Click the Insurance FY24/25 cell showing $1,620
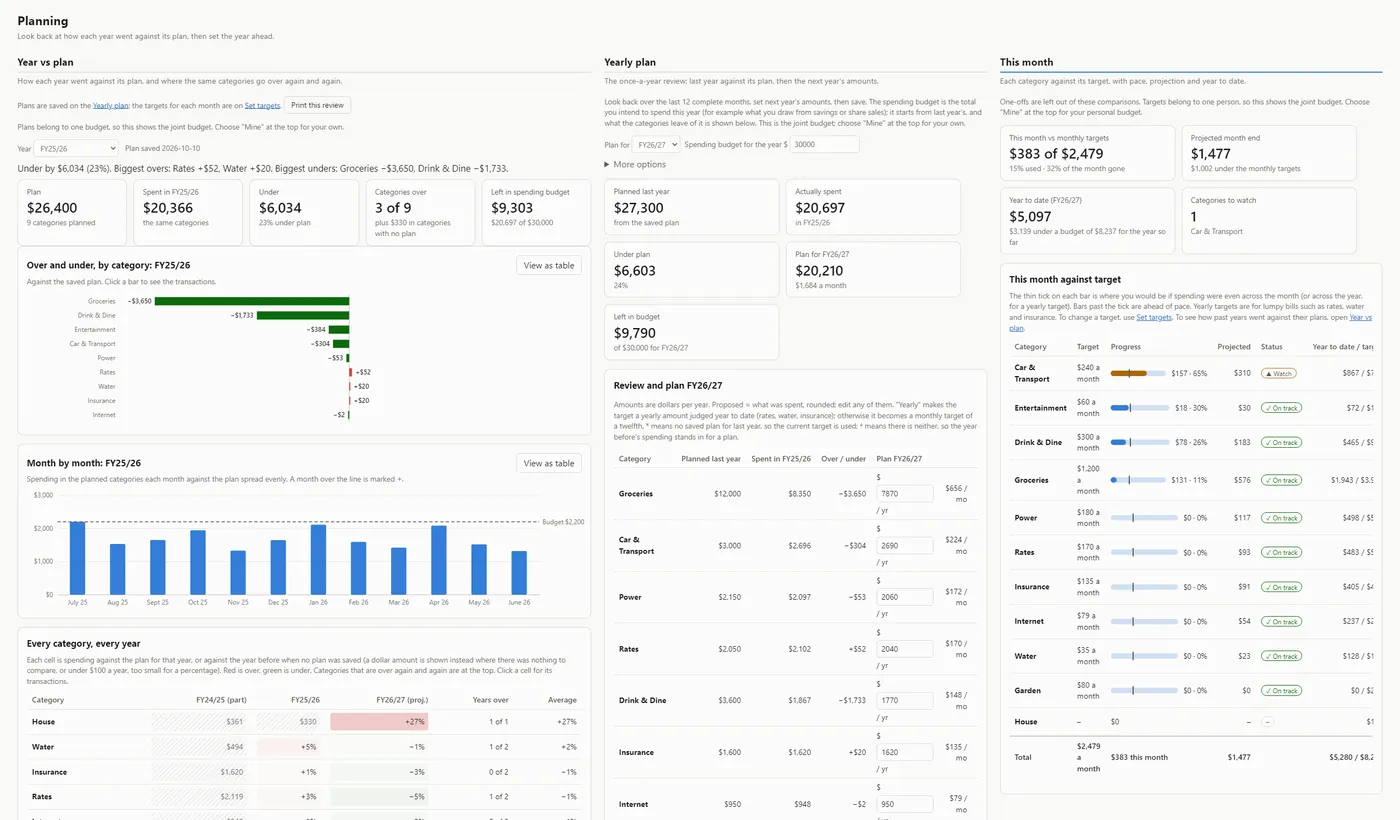Image resolution: width=1400 pixels, height=820 pixels. [x=200, y=772]
